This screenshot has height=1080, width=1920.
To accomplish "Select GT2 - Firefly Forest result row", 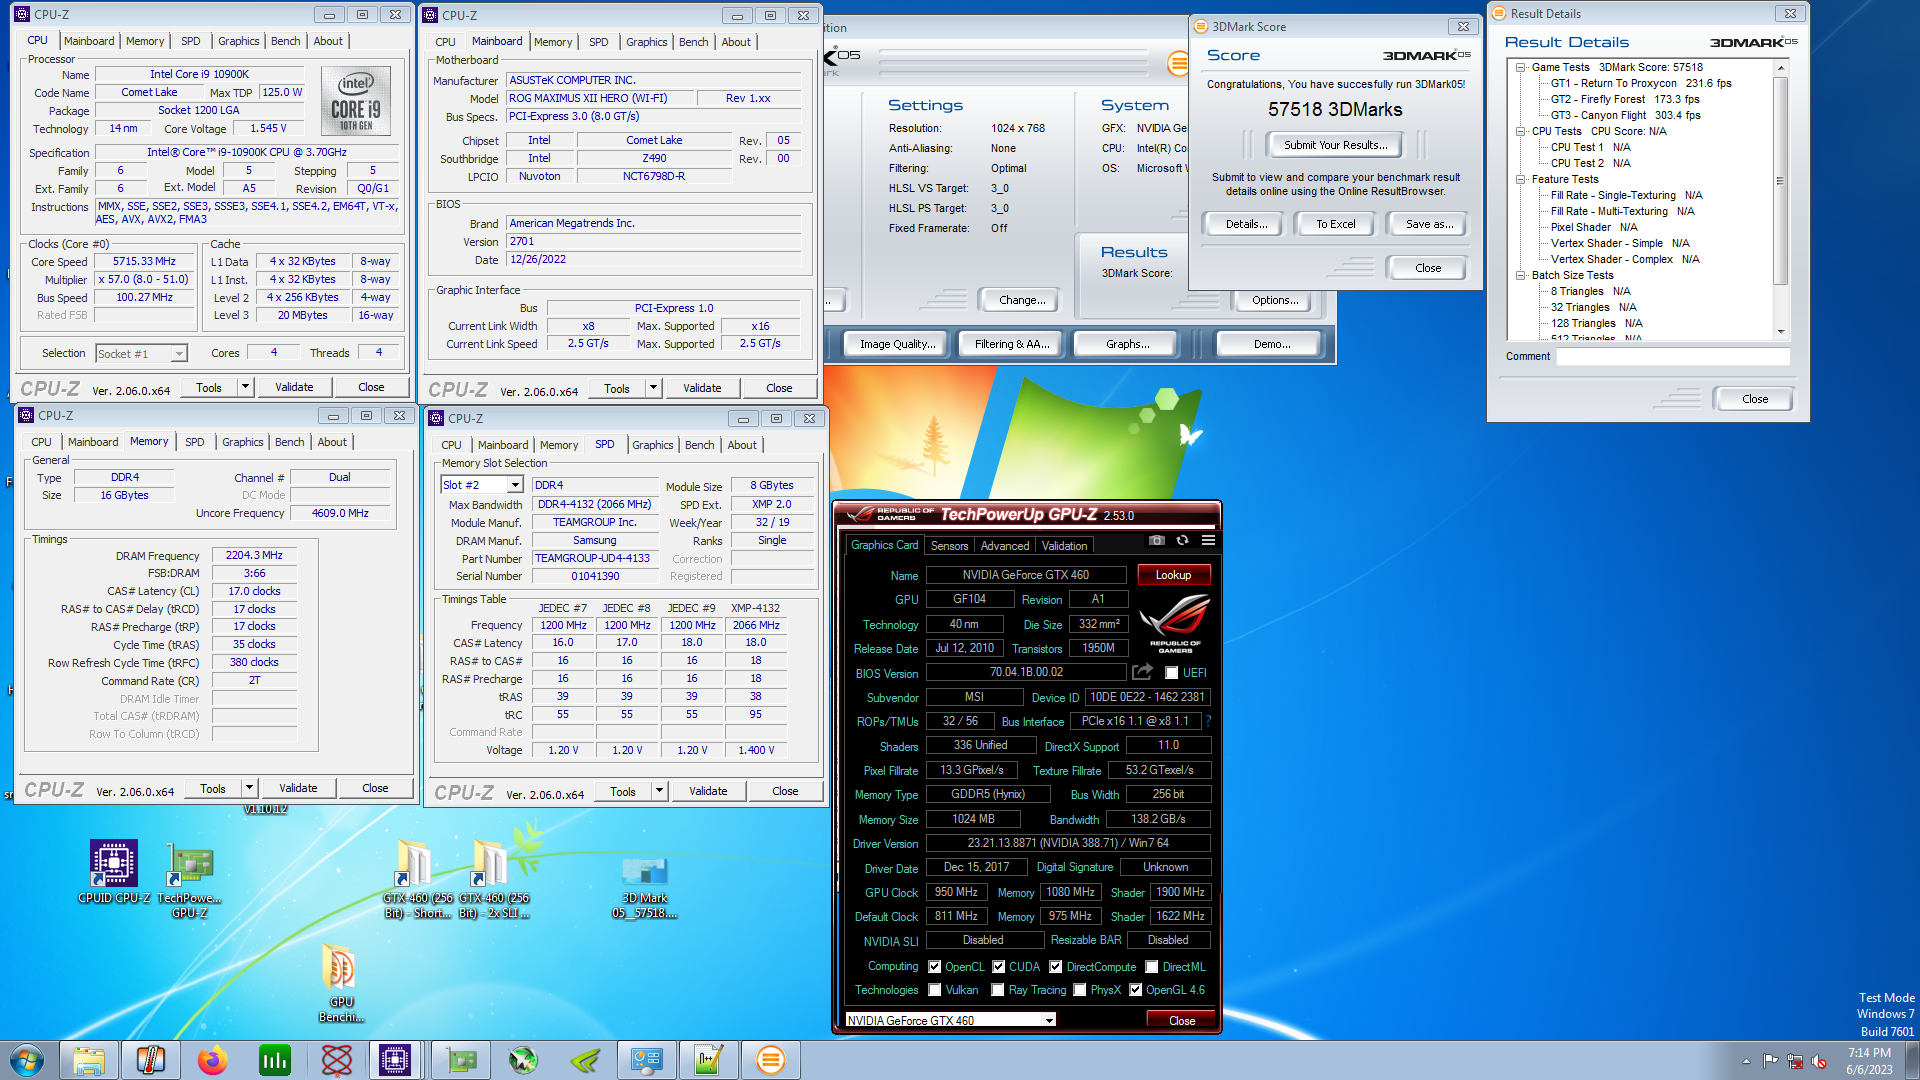I will click(1625, 99).
